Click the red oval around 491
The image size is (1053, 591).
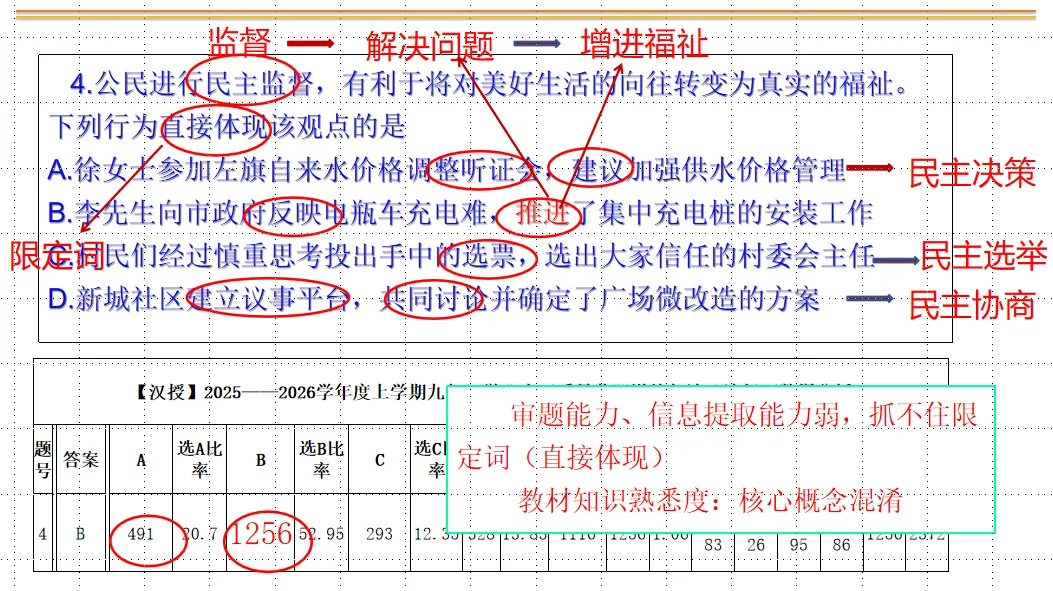pos(146,535)
